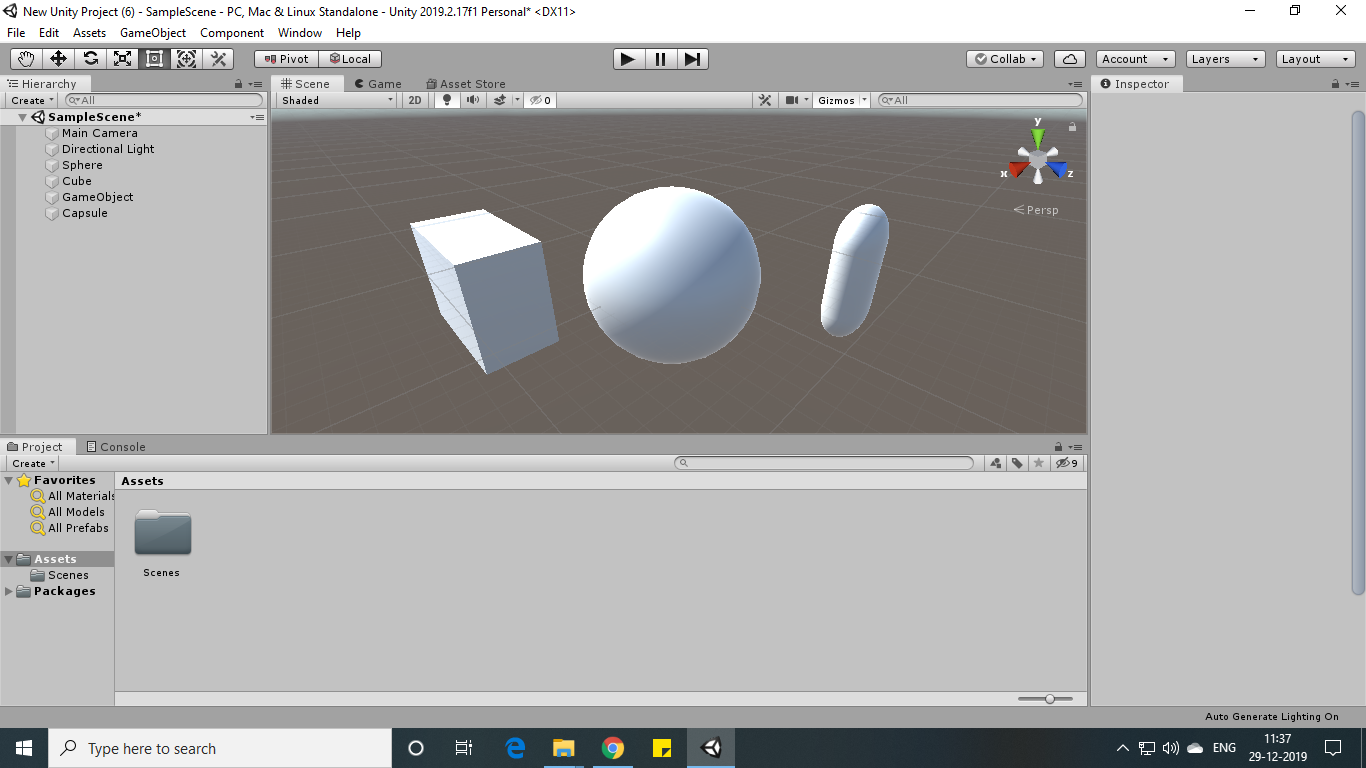
Task: Click the Project search field
Action: pos(824,463)
